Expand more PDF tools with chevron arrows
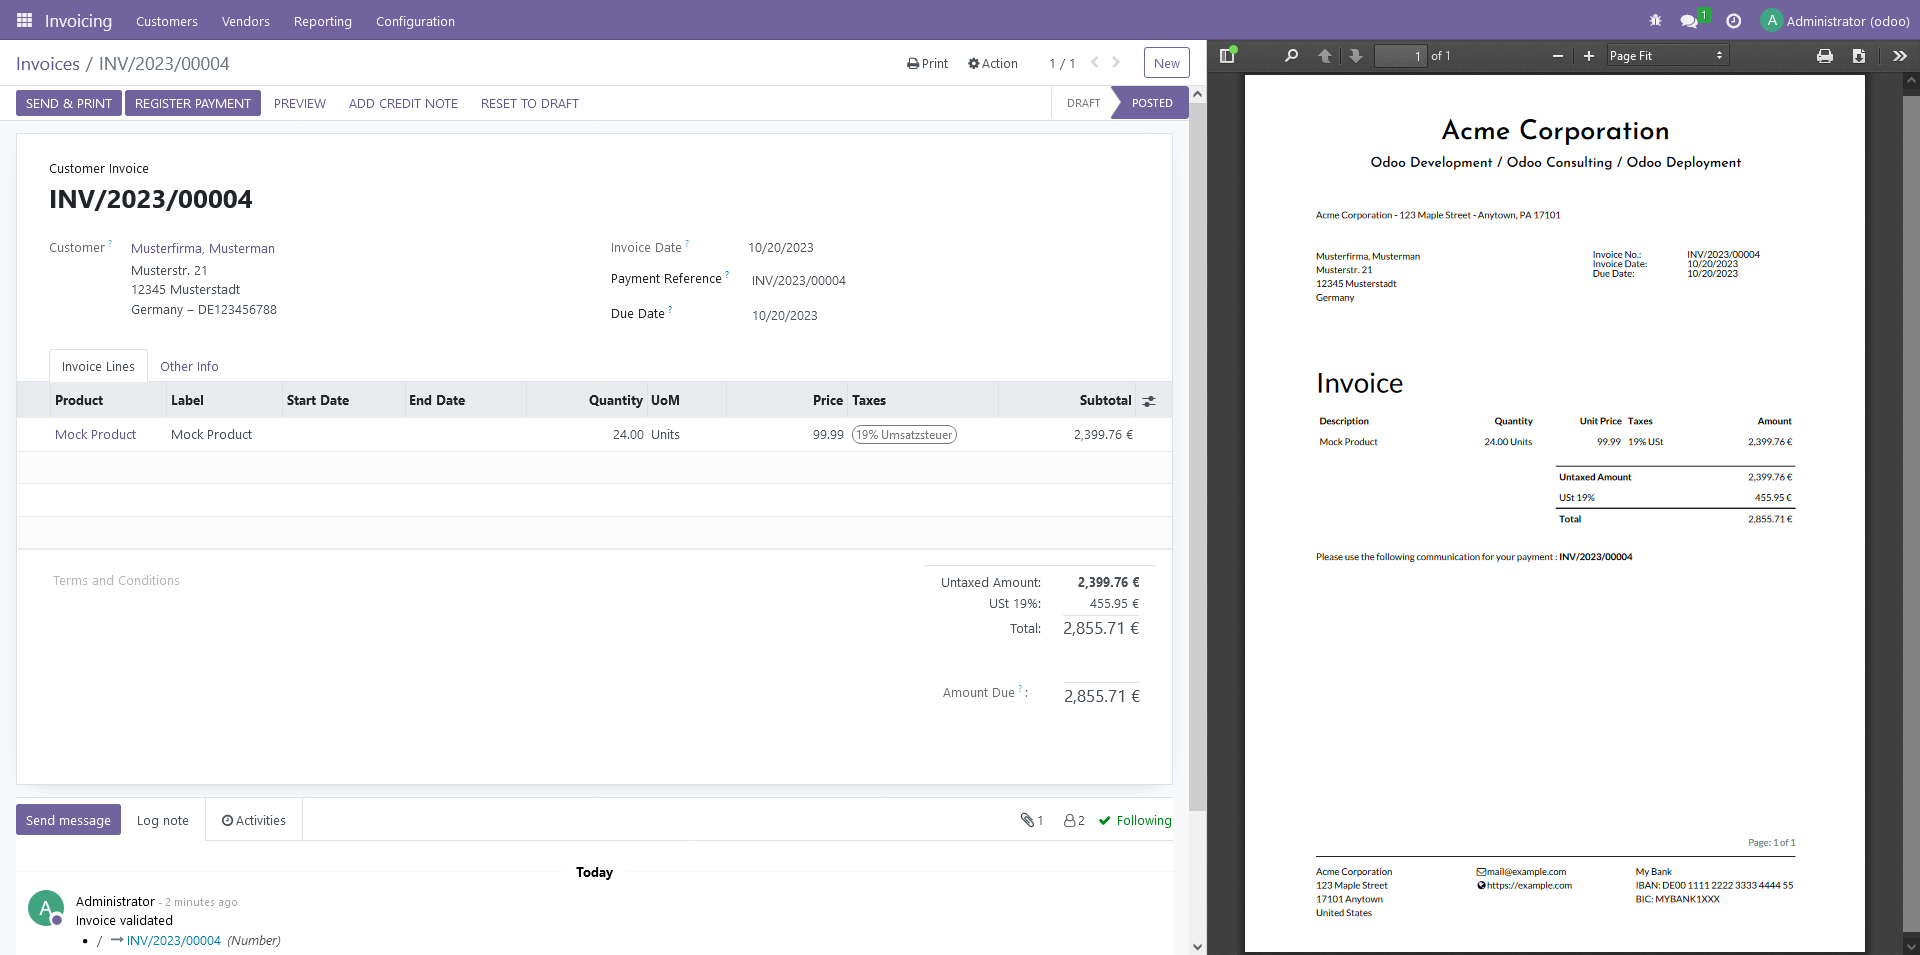1920x955 pixels. point(1899,56)
